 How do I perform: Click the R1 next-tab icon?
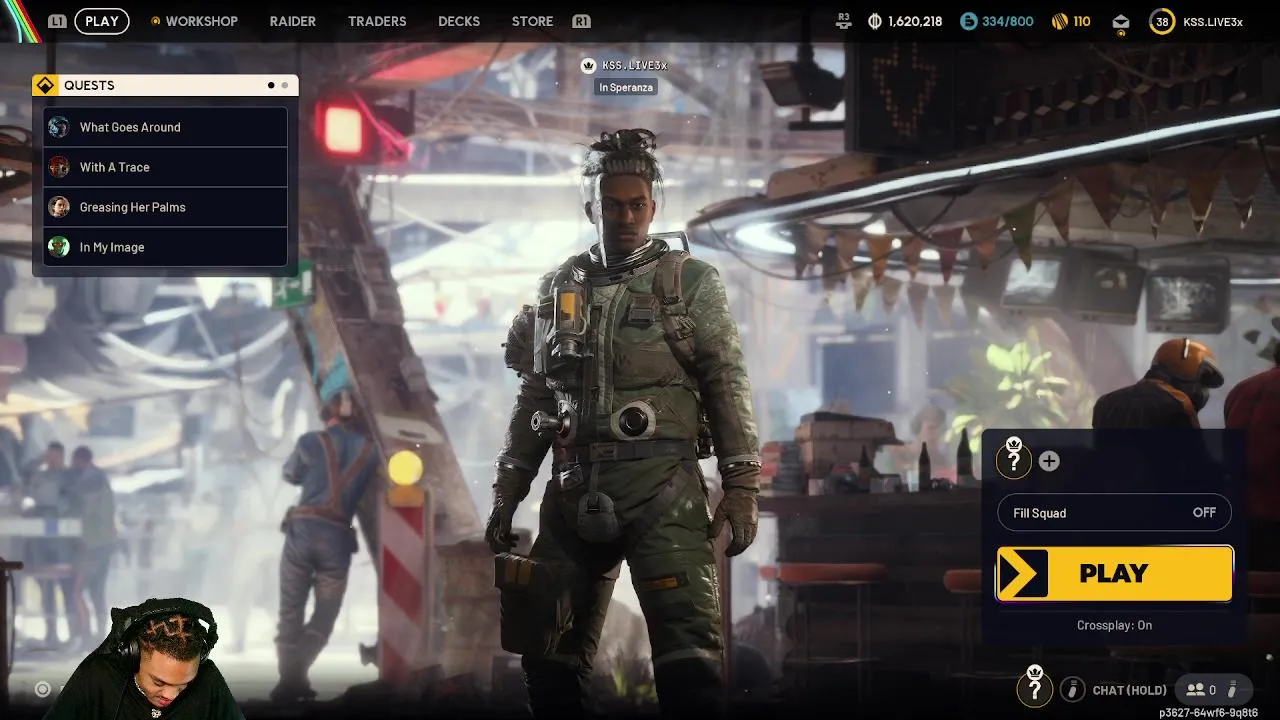click(x=581, y=21)
